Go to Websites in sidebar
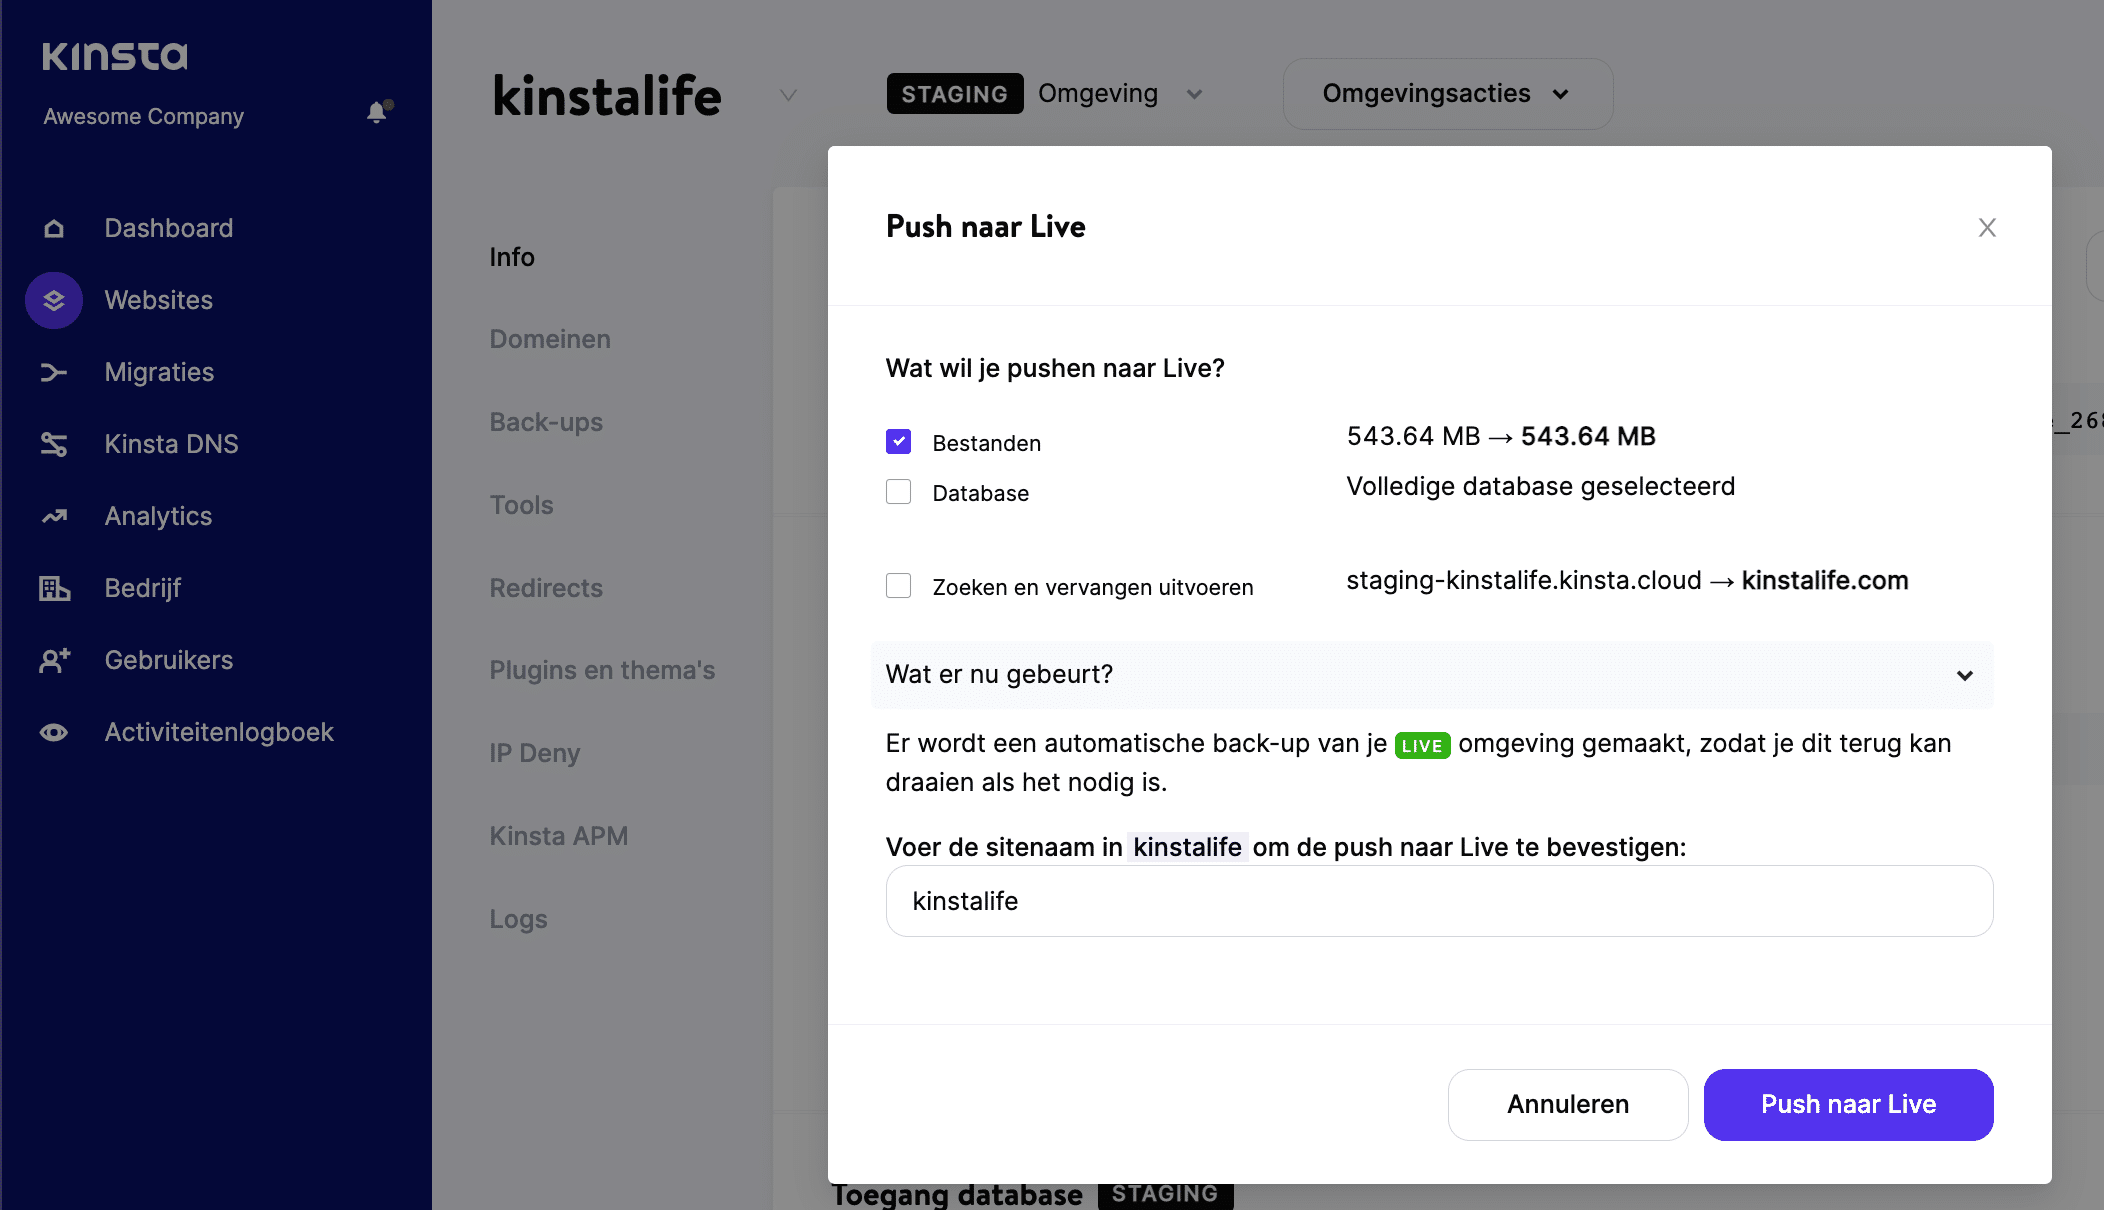 [x=158, y=300]
